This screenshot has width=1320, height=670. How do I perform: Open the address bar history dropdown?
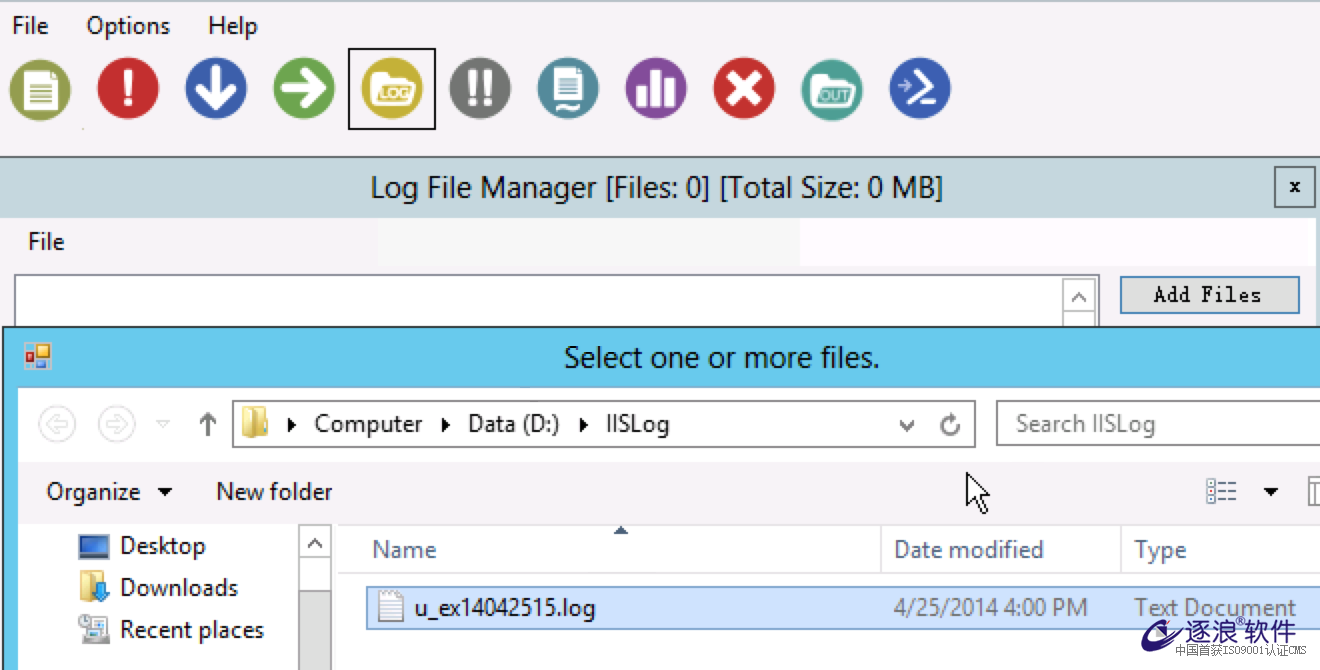[x=906, y=424]
